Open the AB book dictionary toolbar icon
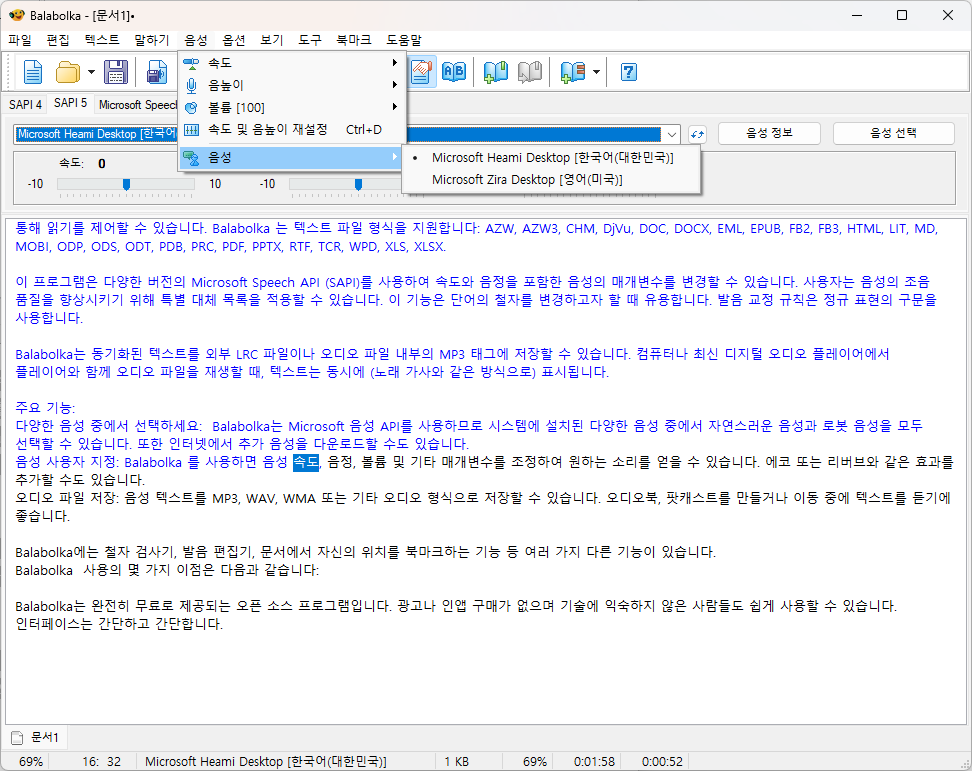This screenshot has height=771, width=972. click(454, 72)
